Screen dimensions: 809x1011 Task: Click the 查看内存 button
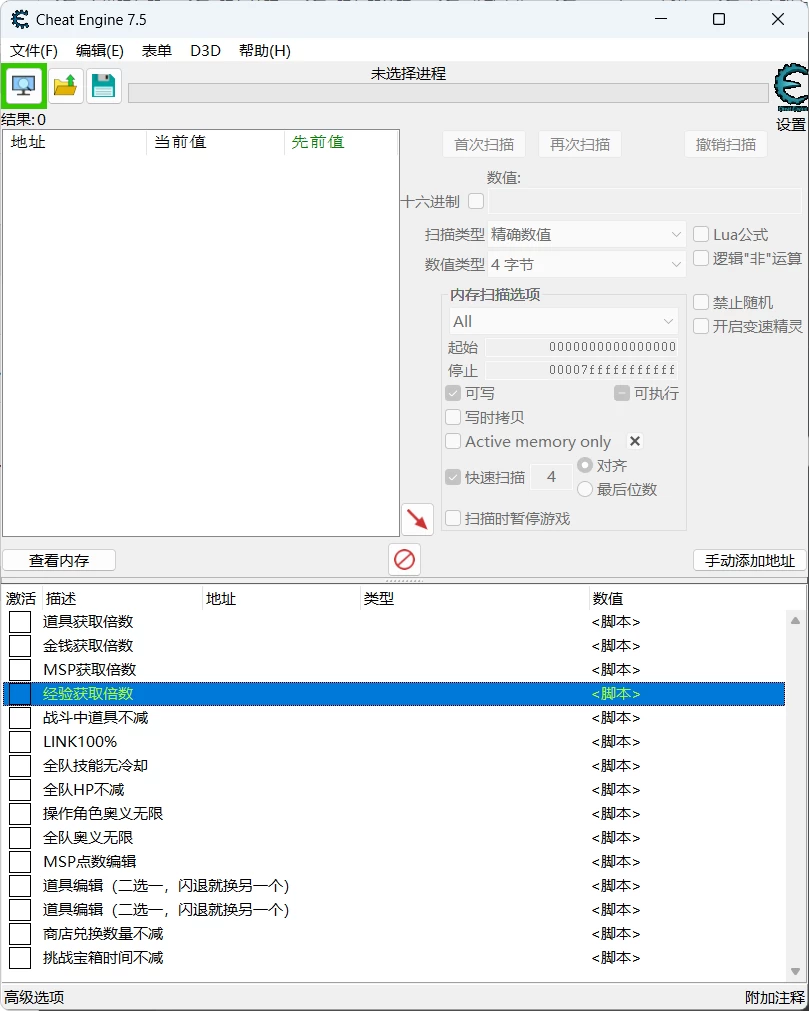pos(59,560)
